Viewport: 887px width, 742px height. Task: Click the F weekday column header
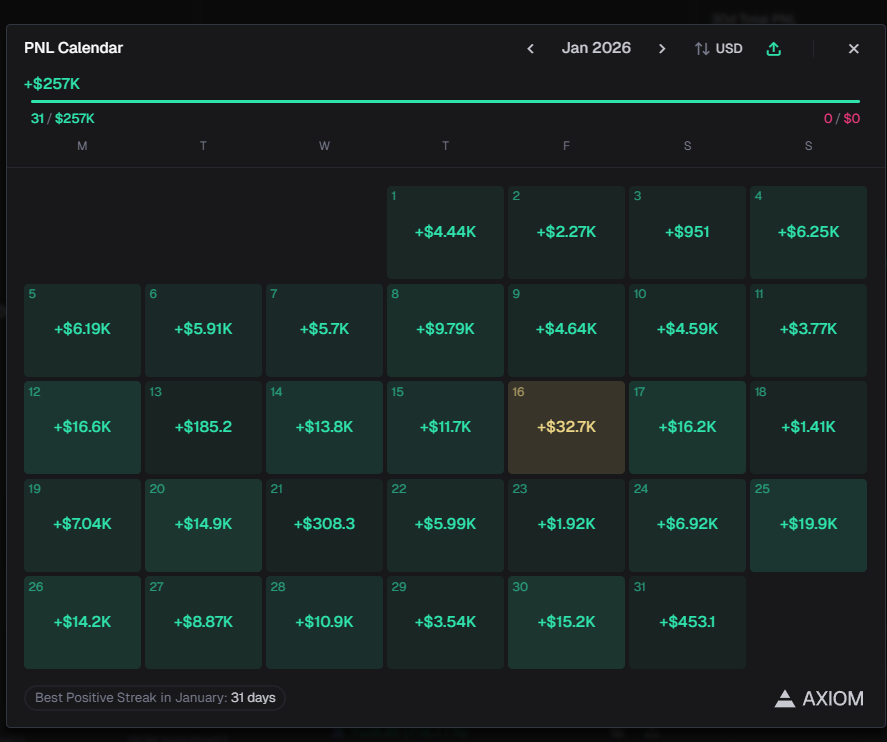click(566, 146)
